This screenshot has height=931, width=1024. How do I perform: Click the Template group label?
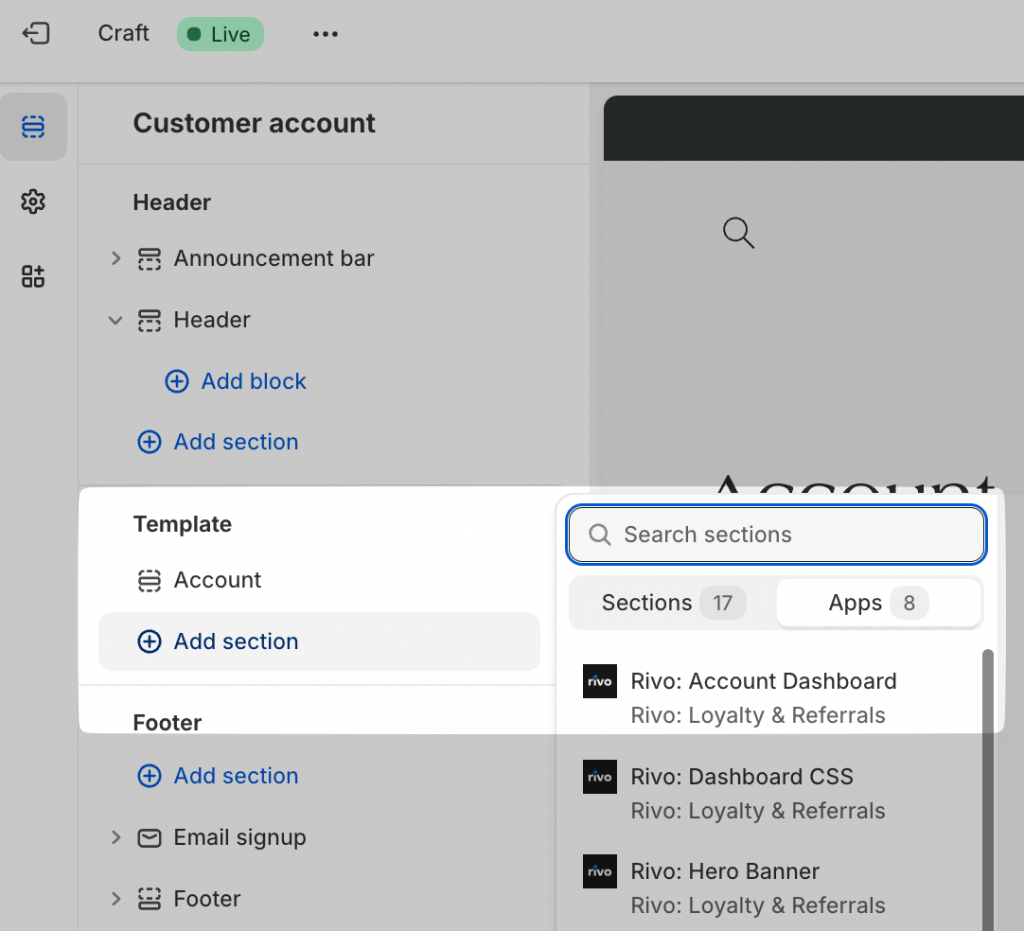[x=182, y=524]
